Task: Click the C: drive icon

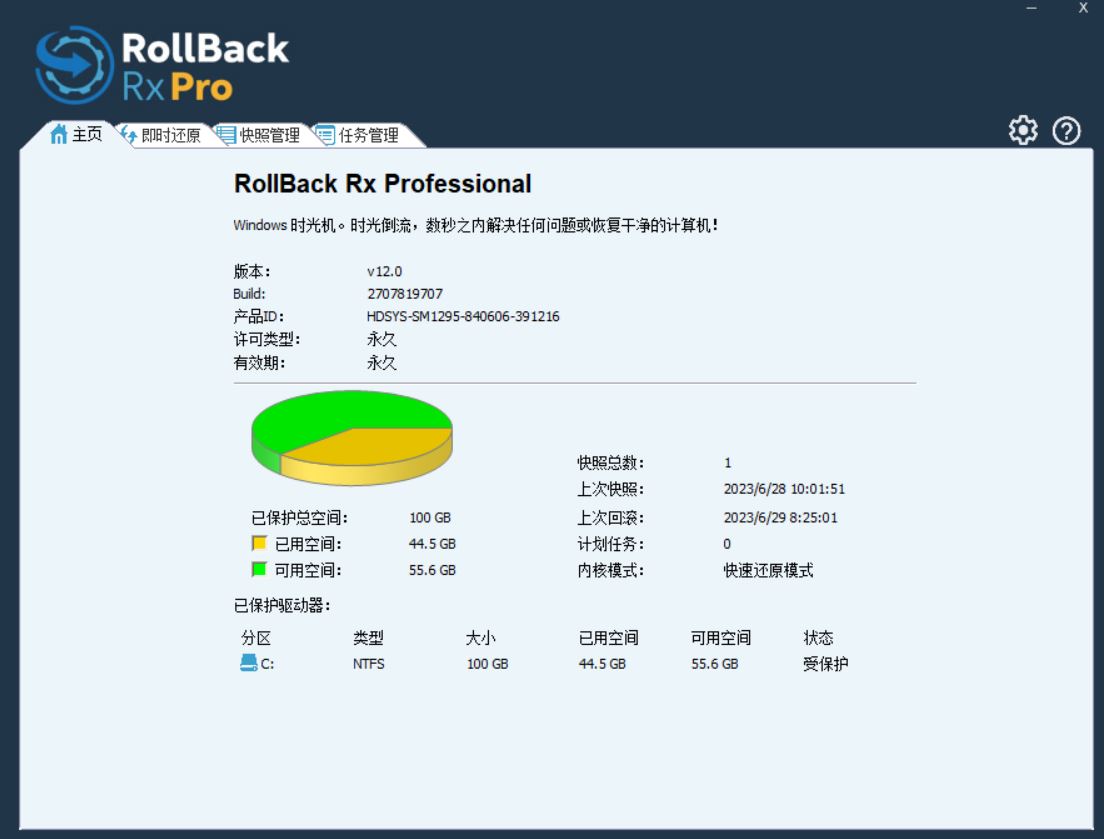Action: [x=249, y=663]
